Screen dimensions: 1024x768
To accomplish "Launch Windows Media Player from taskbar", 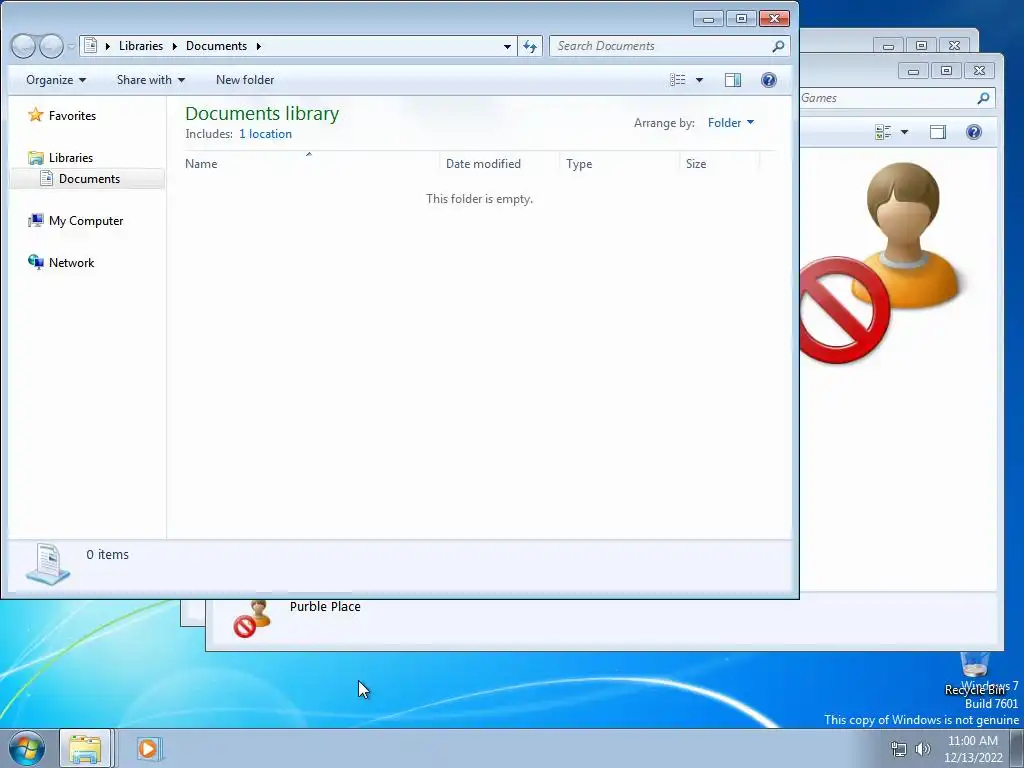I will [148, 748].
